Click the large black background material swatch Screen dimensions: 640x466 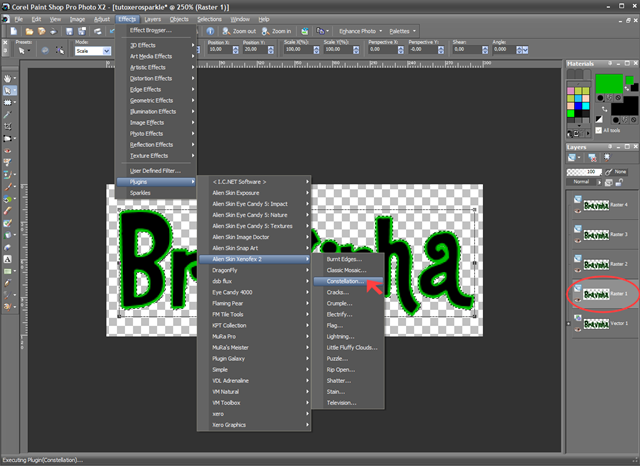(624, 106)
